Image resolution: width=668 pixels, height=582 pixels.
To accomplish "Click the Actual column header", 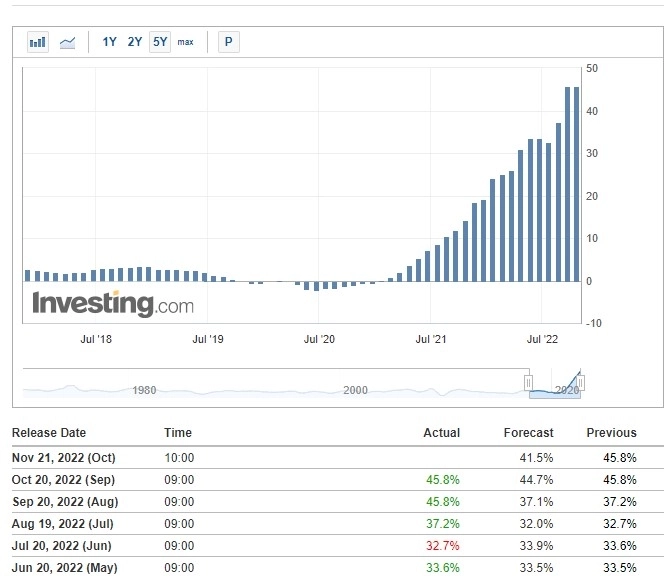I will tap(441, 433).
